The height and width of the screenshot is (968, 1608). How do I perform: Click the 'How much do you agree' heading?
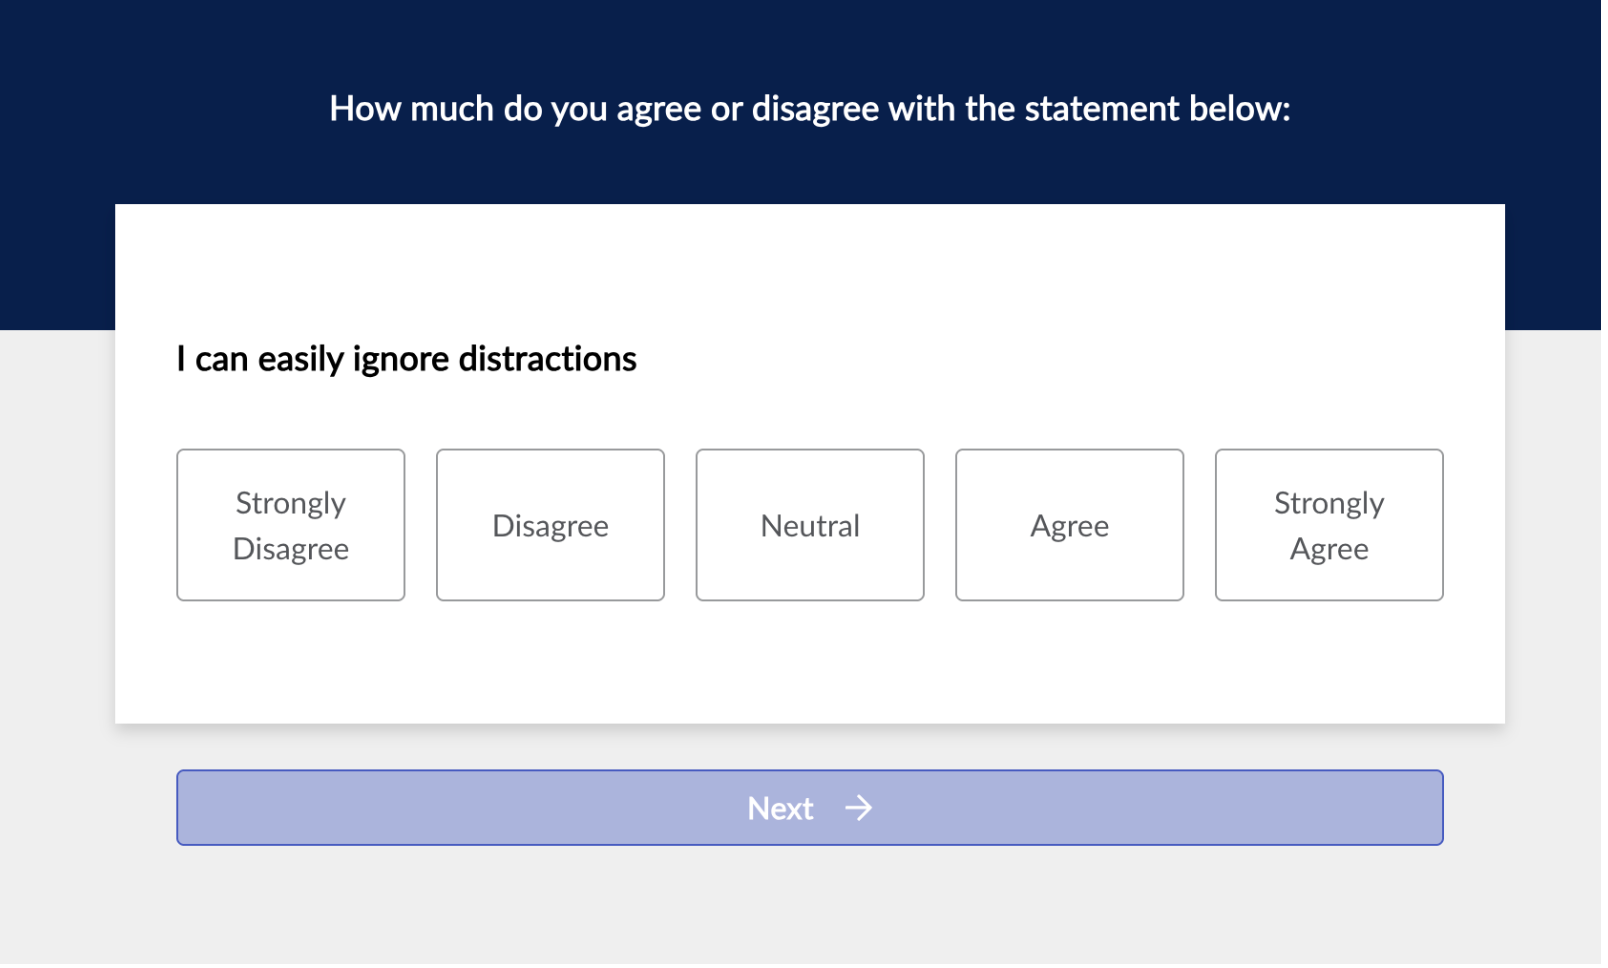click(x=810, y=109)
